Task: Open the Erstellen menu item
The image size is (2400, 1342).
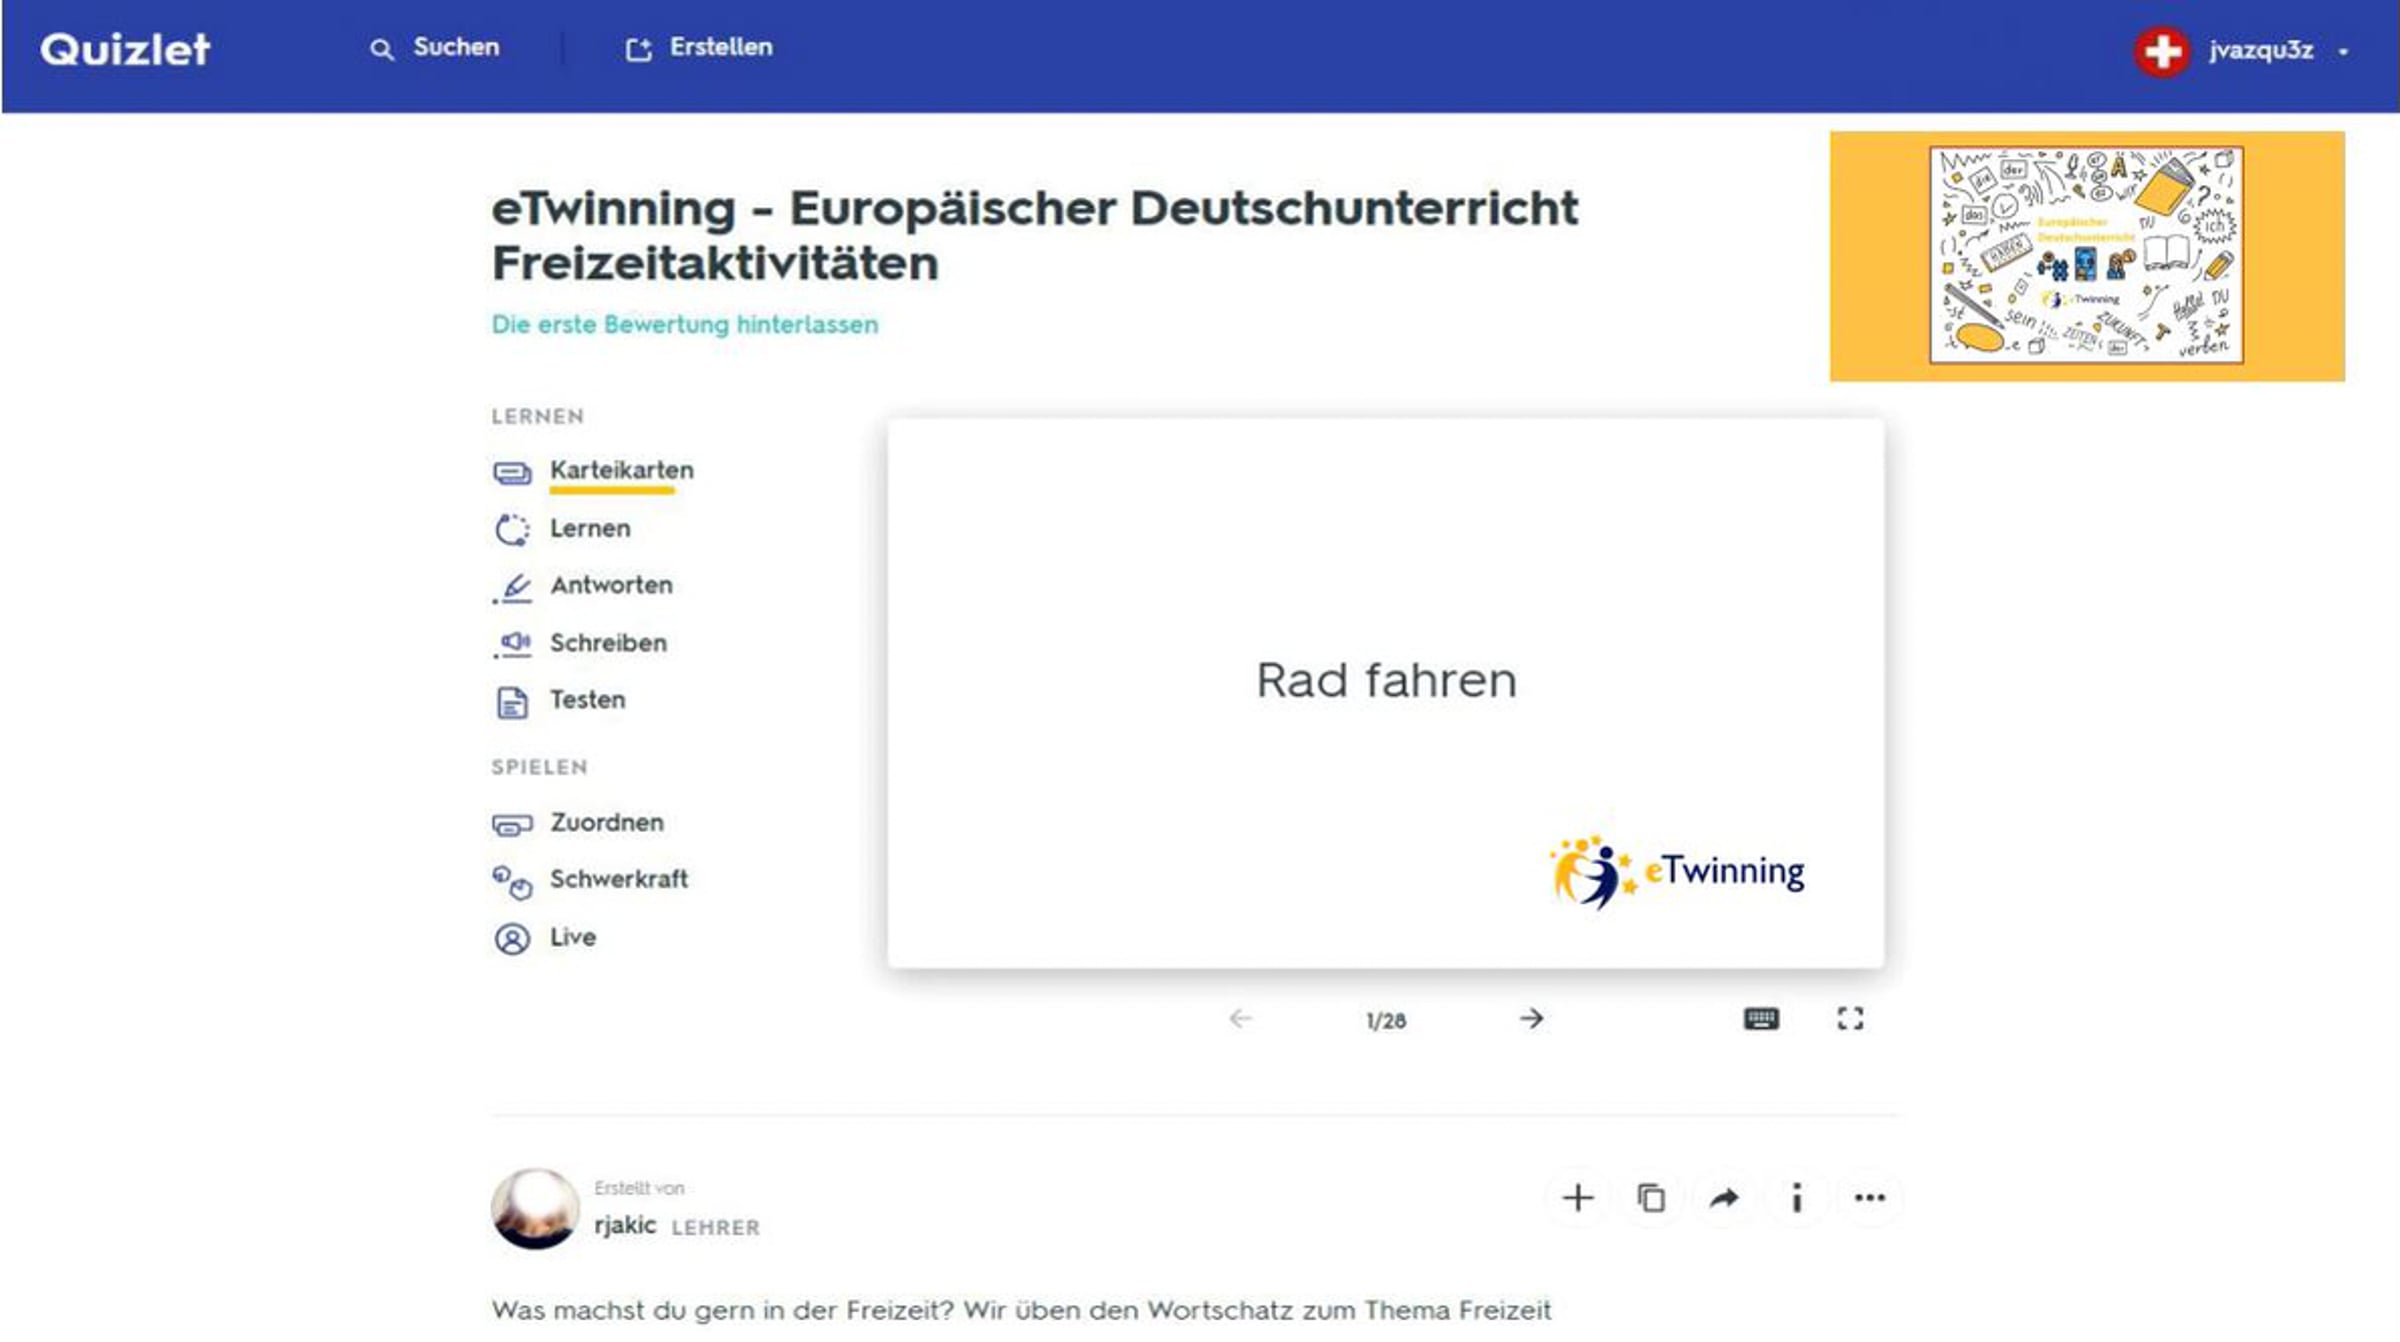Action: [x=721, y=47]
